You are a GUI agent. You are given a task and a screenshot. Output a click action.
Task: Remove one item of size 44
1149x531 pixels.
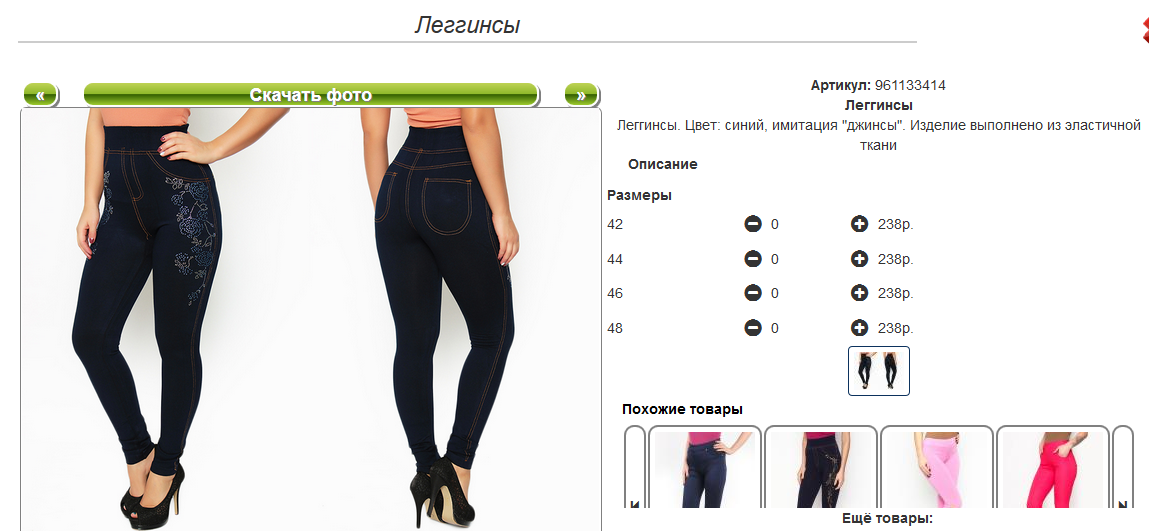click(x=753, y=259)
